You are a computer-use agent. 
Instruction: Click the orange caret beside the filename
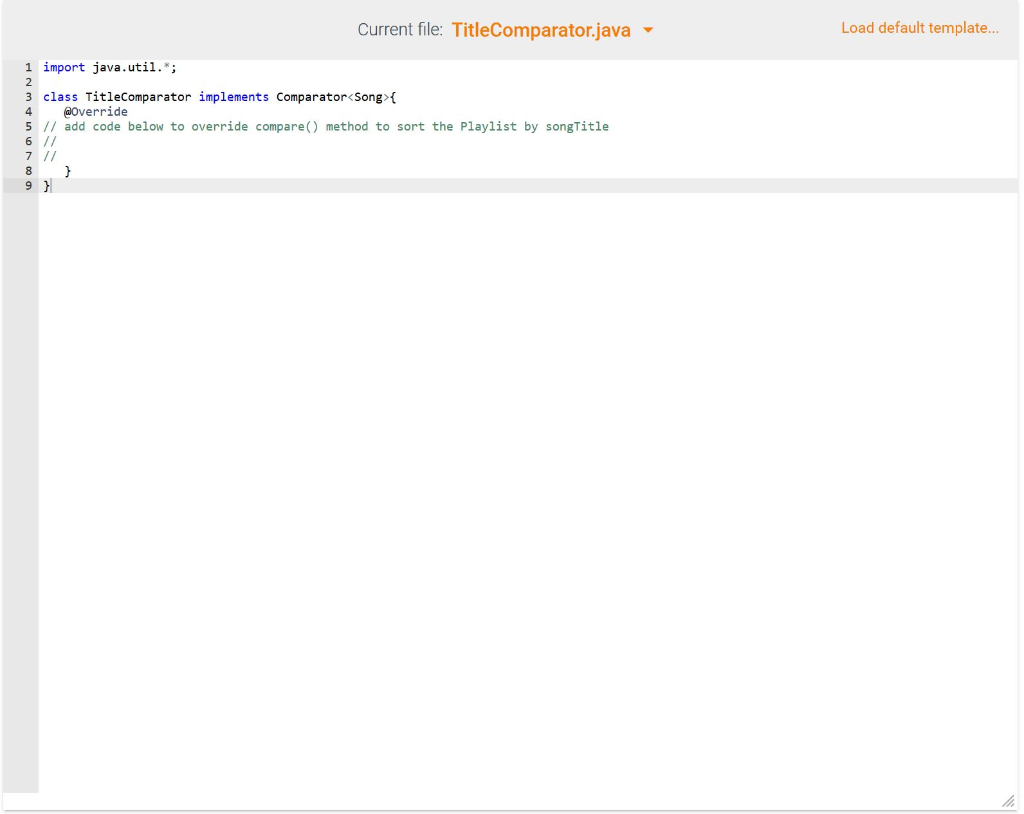[649, 29]
